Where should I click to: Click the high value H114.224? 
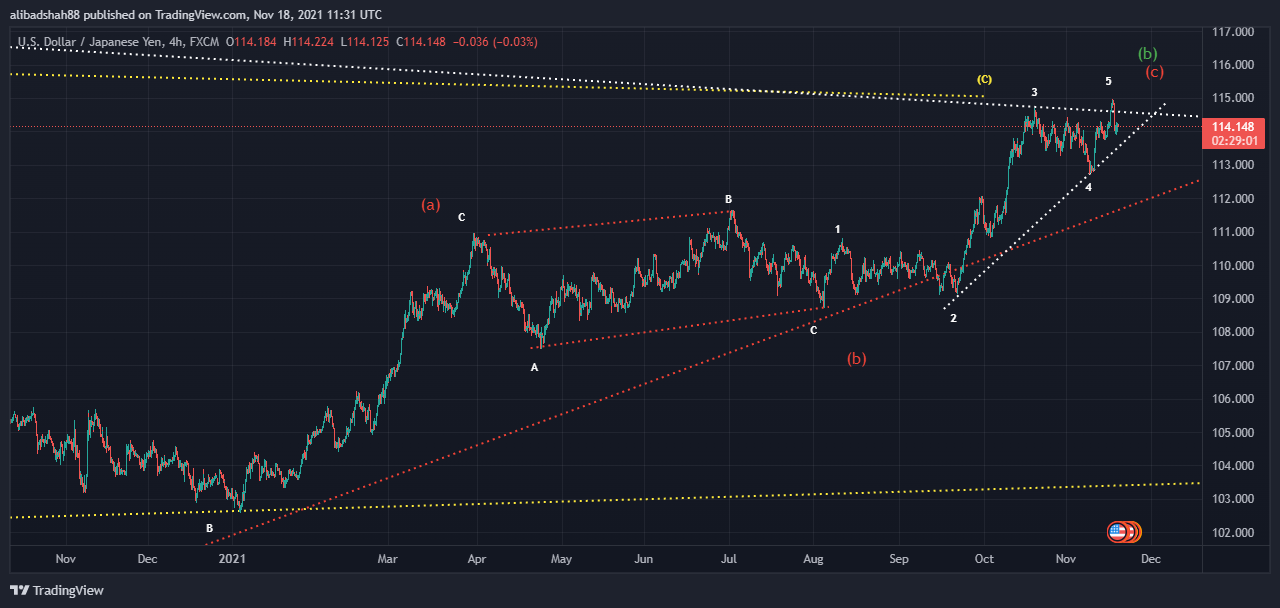pyautogui.click(x=310, y=42)
